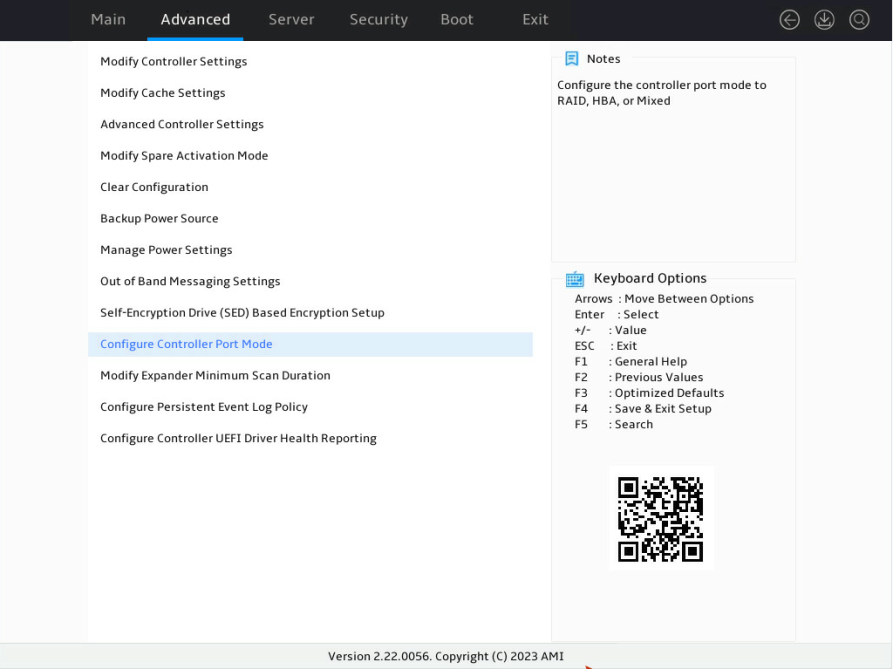Open Configure Persistent Event Log Policy

point(310,407)
